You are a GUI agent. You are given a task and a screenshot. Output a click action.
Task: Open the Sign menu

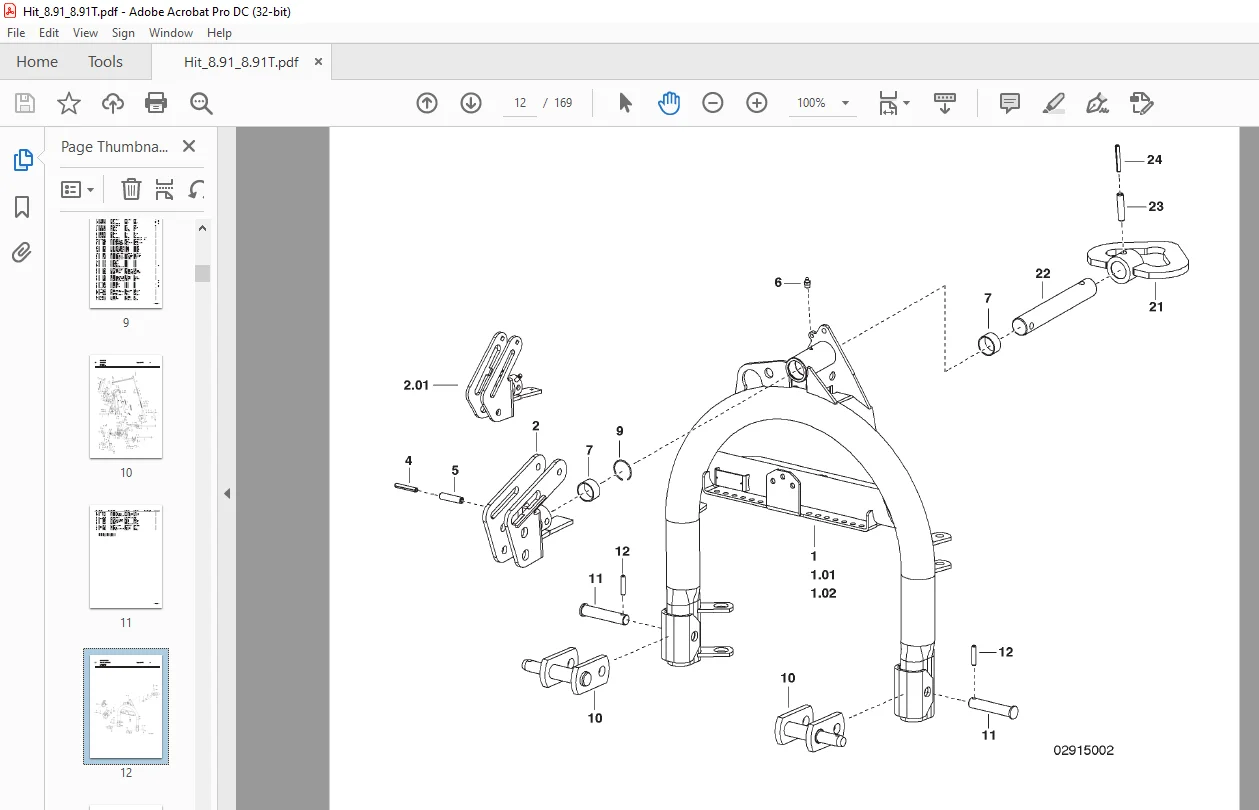coord(123,33)
